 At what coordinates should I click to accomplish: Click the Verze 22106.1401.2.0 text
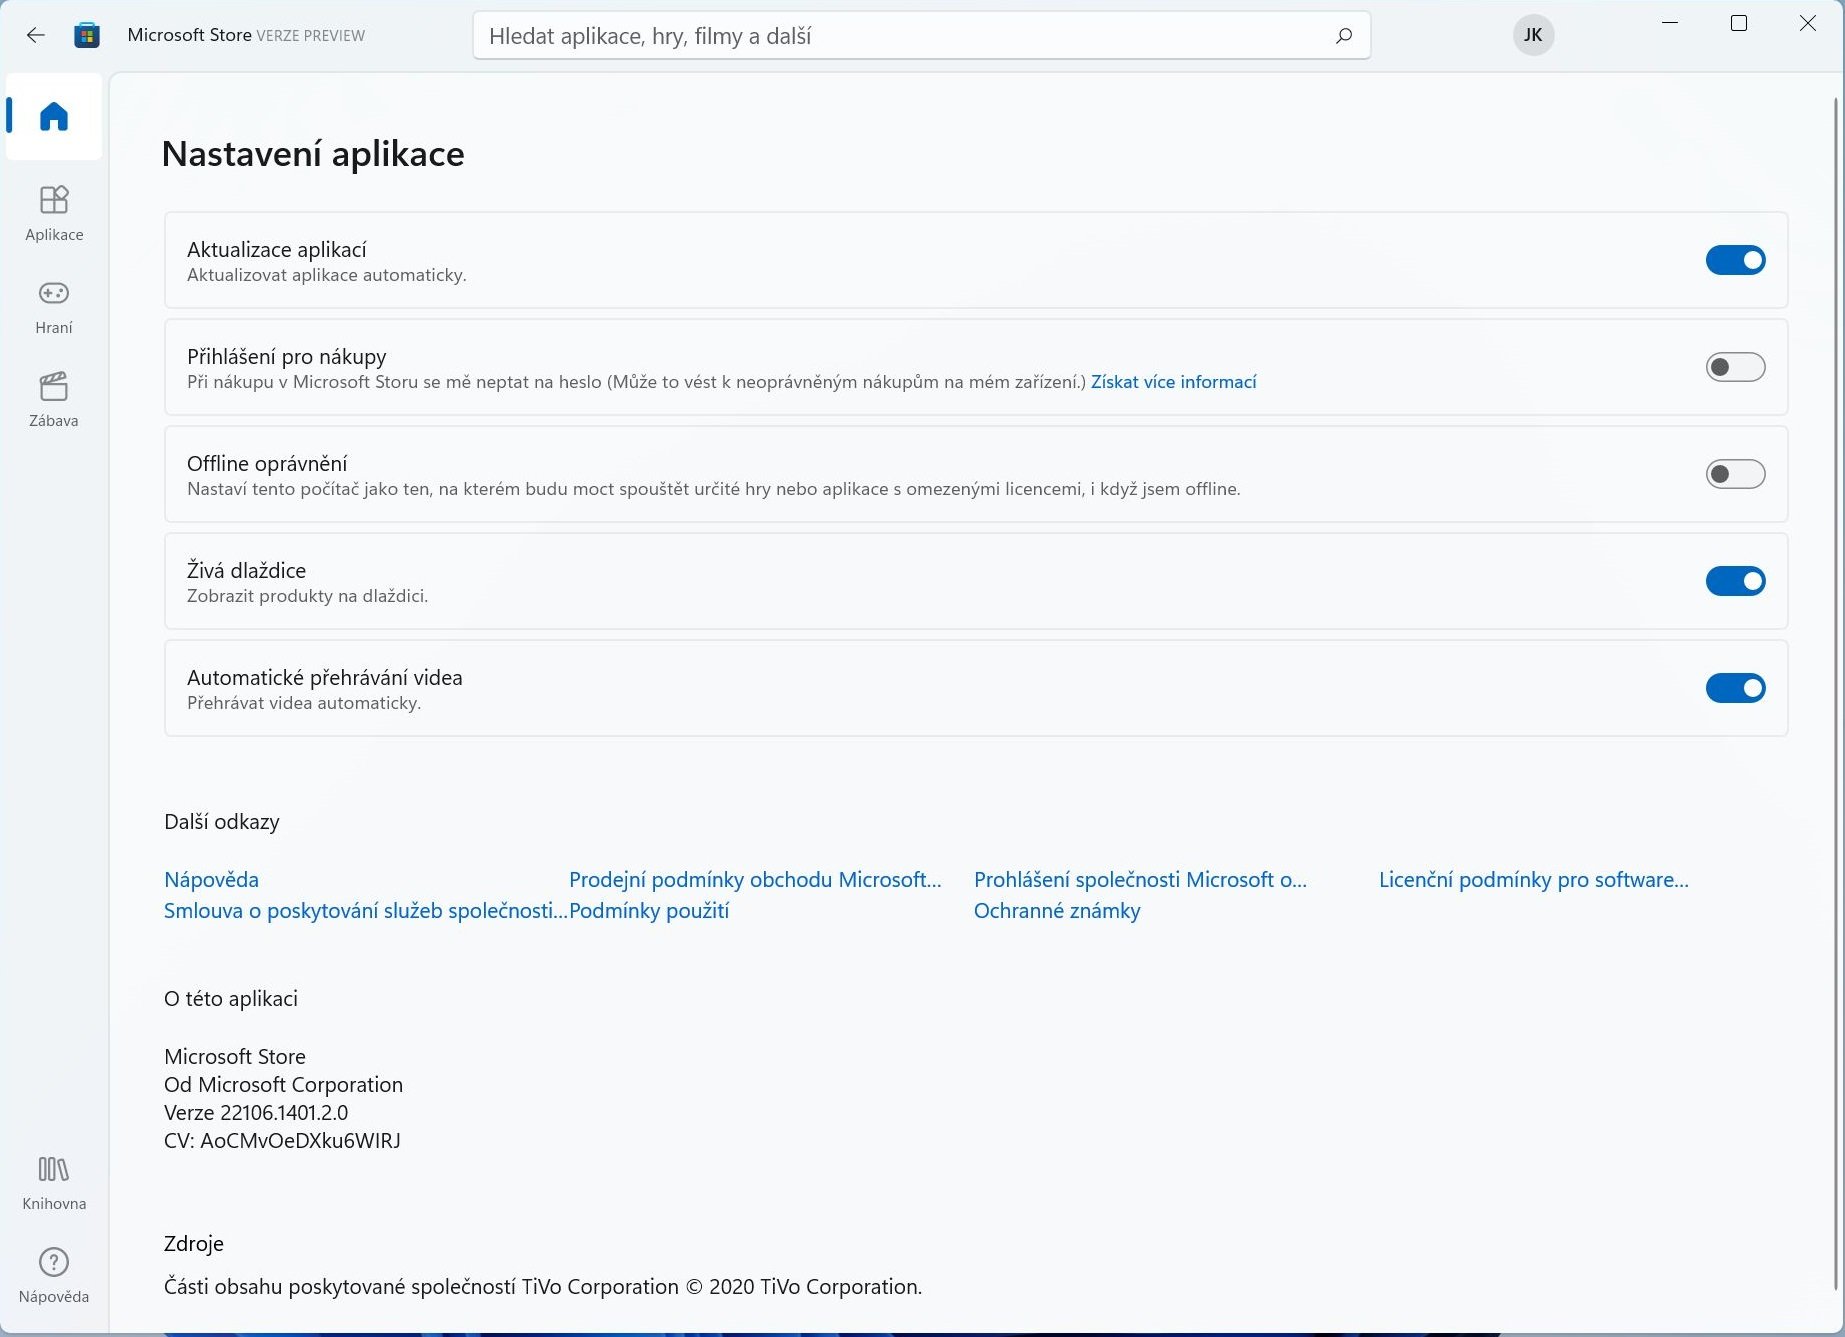[256, 1113]
